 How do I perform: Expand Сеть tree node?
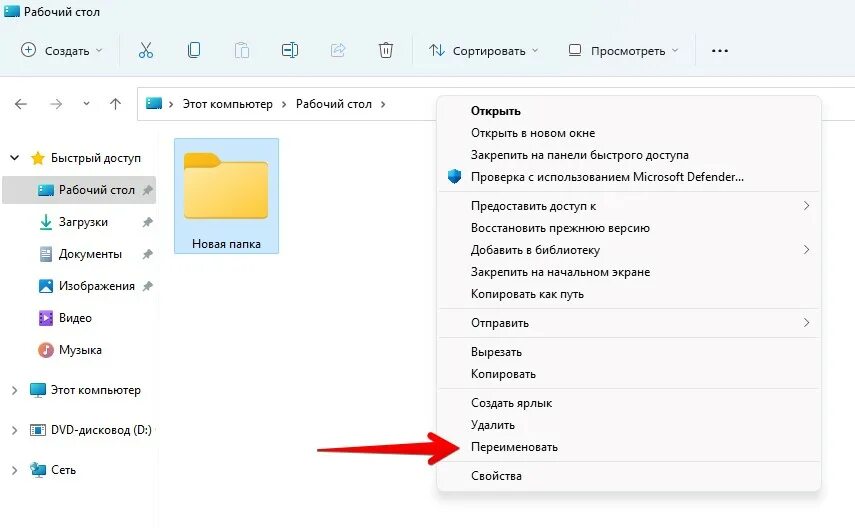(15, 470)
